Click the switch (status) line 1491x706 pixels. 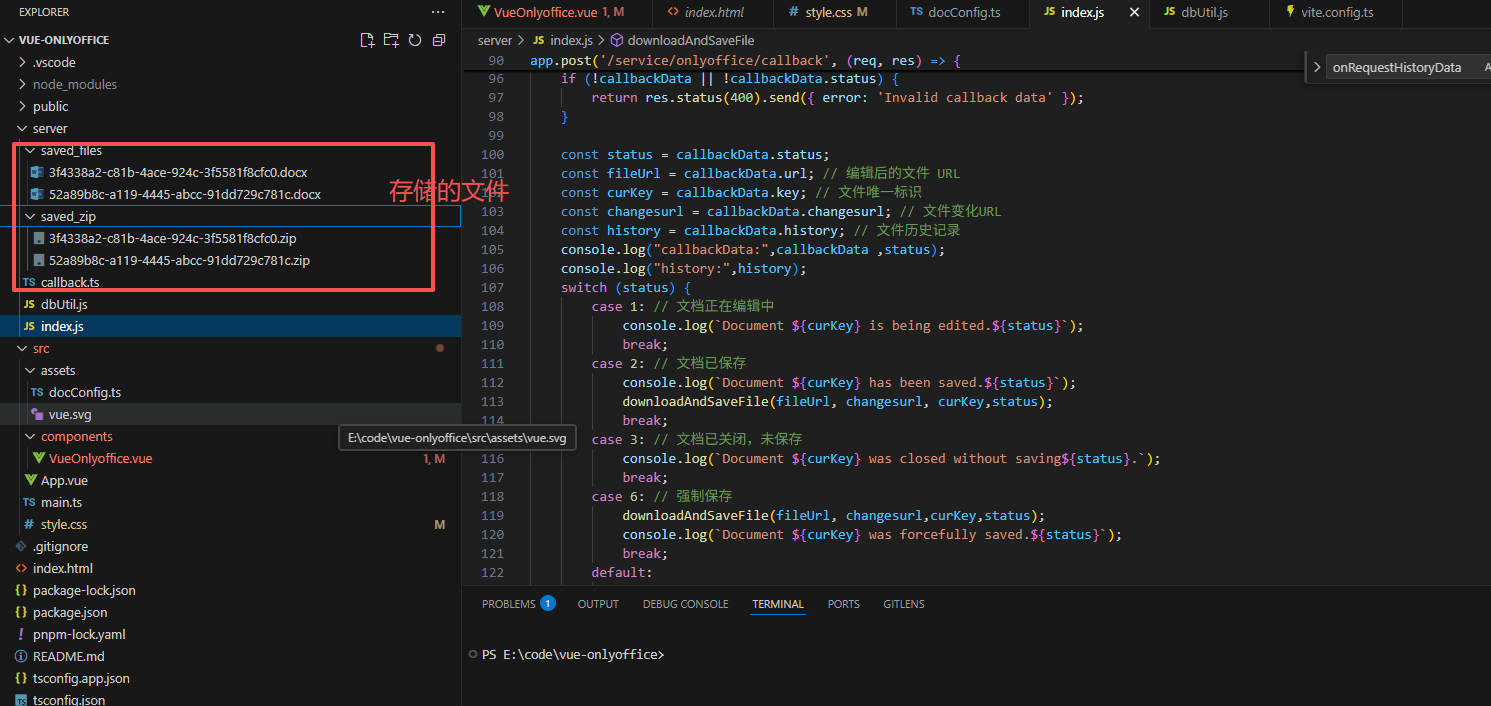click(x=626, y=287)
